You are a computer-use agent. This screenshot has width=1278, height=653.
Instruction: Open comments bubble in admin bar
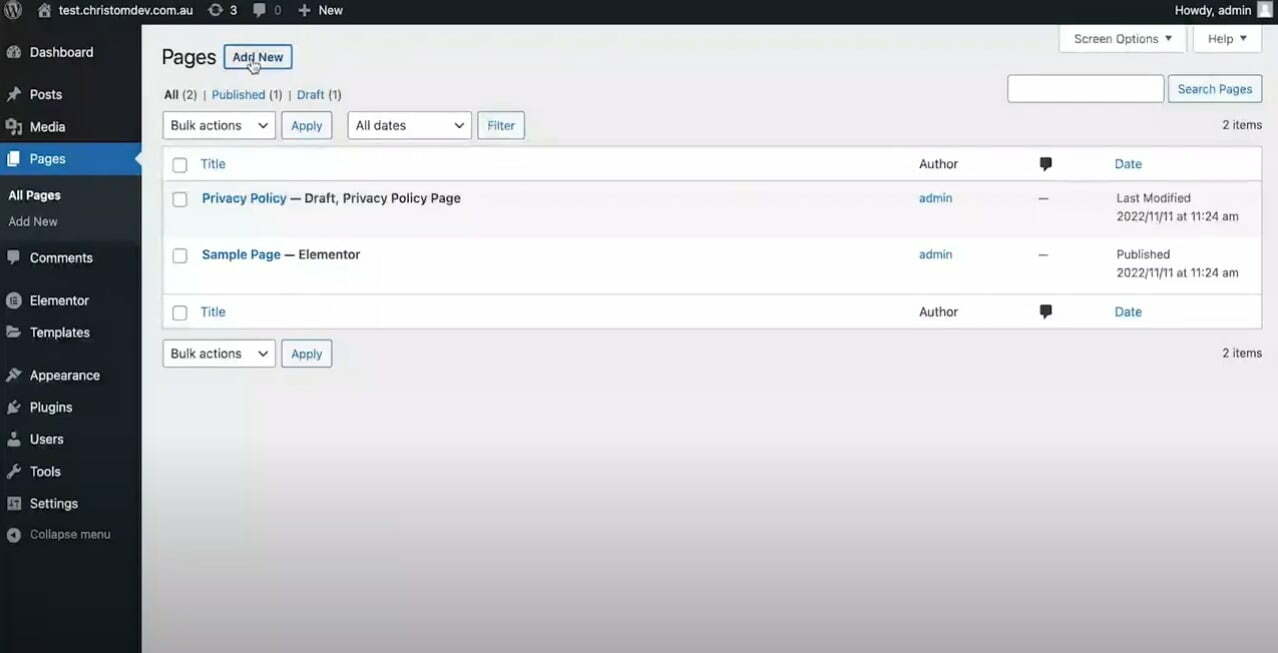(x=260, y=10)
